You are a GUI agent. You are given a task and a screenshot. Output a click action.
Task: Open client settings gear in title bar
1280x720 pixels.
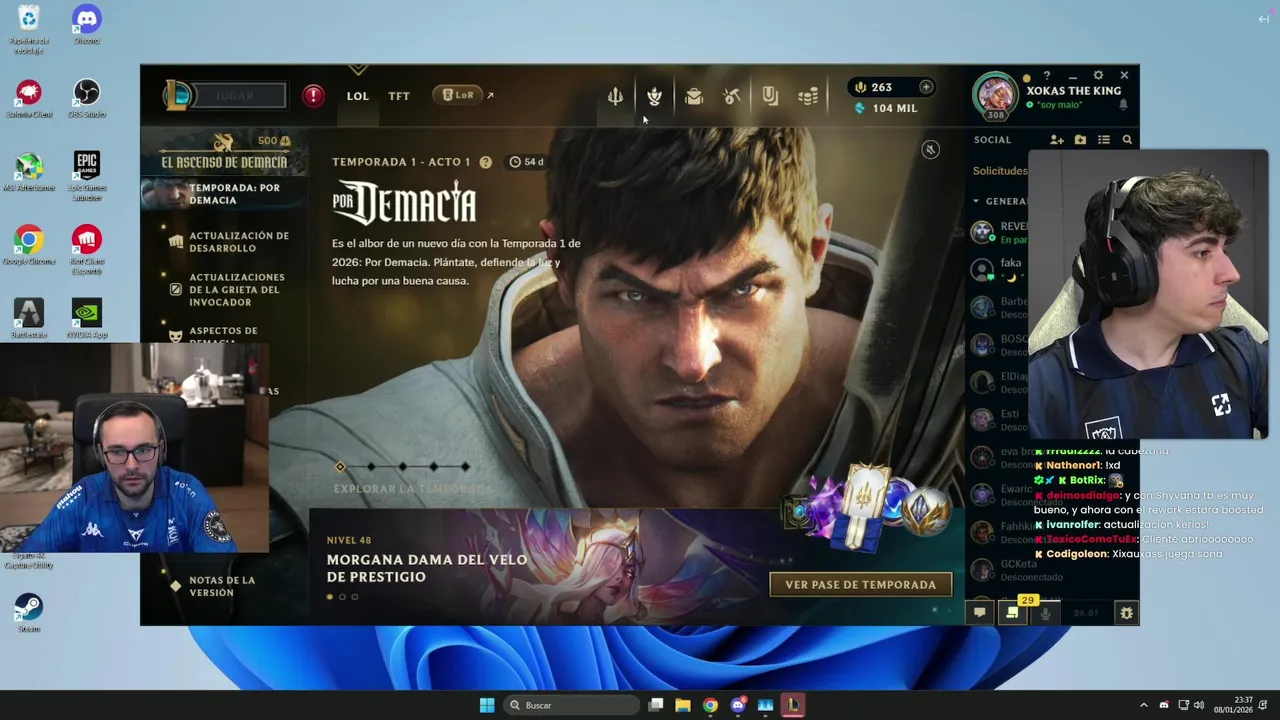coord(1098,76)
